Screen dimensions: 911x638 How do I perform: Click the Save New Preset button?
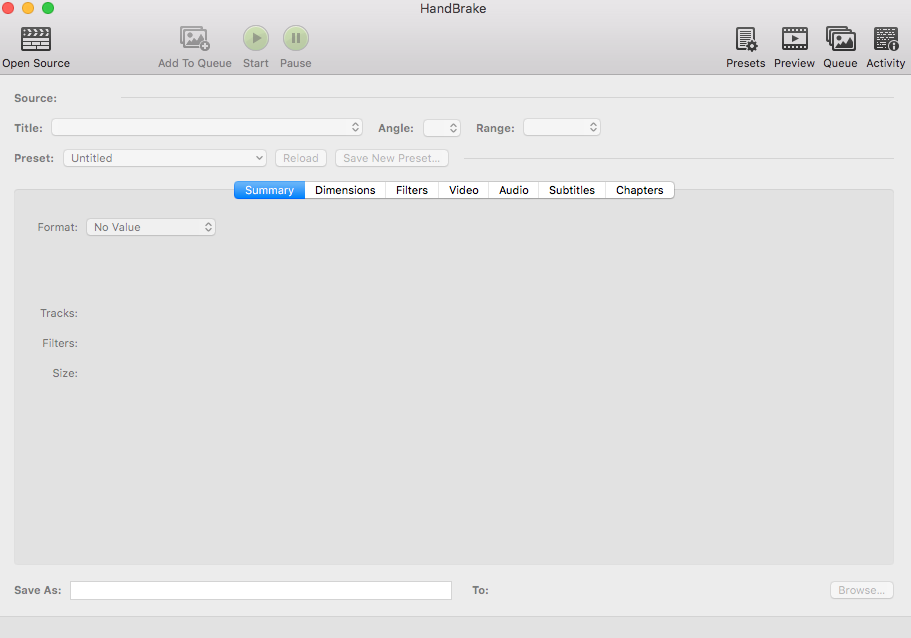392,158
